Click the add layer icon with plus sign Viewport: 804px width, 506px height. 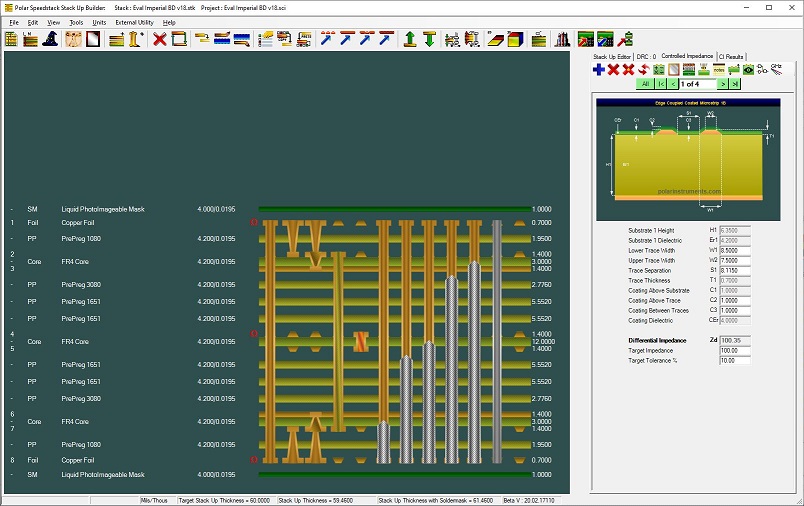click(116, 39)
